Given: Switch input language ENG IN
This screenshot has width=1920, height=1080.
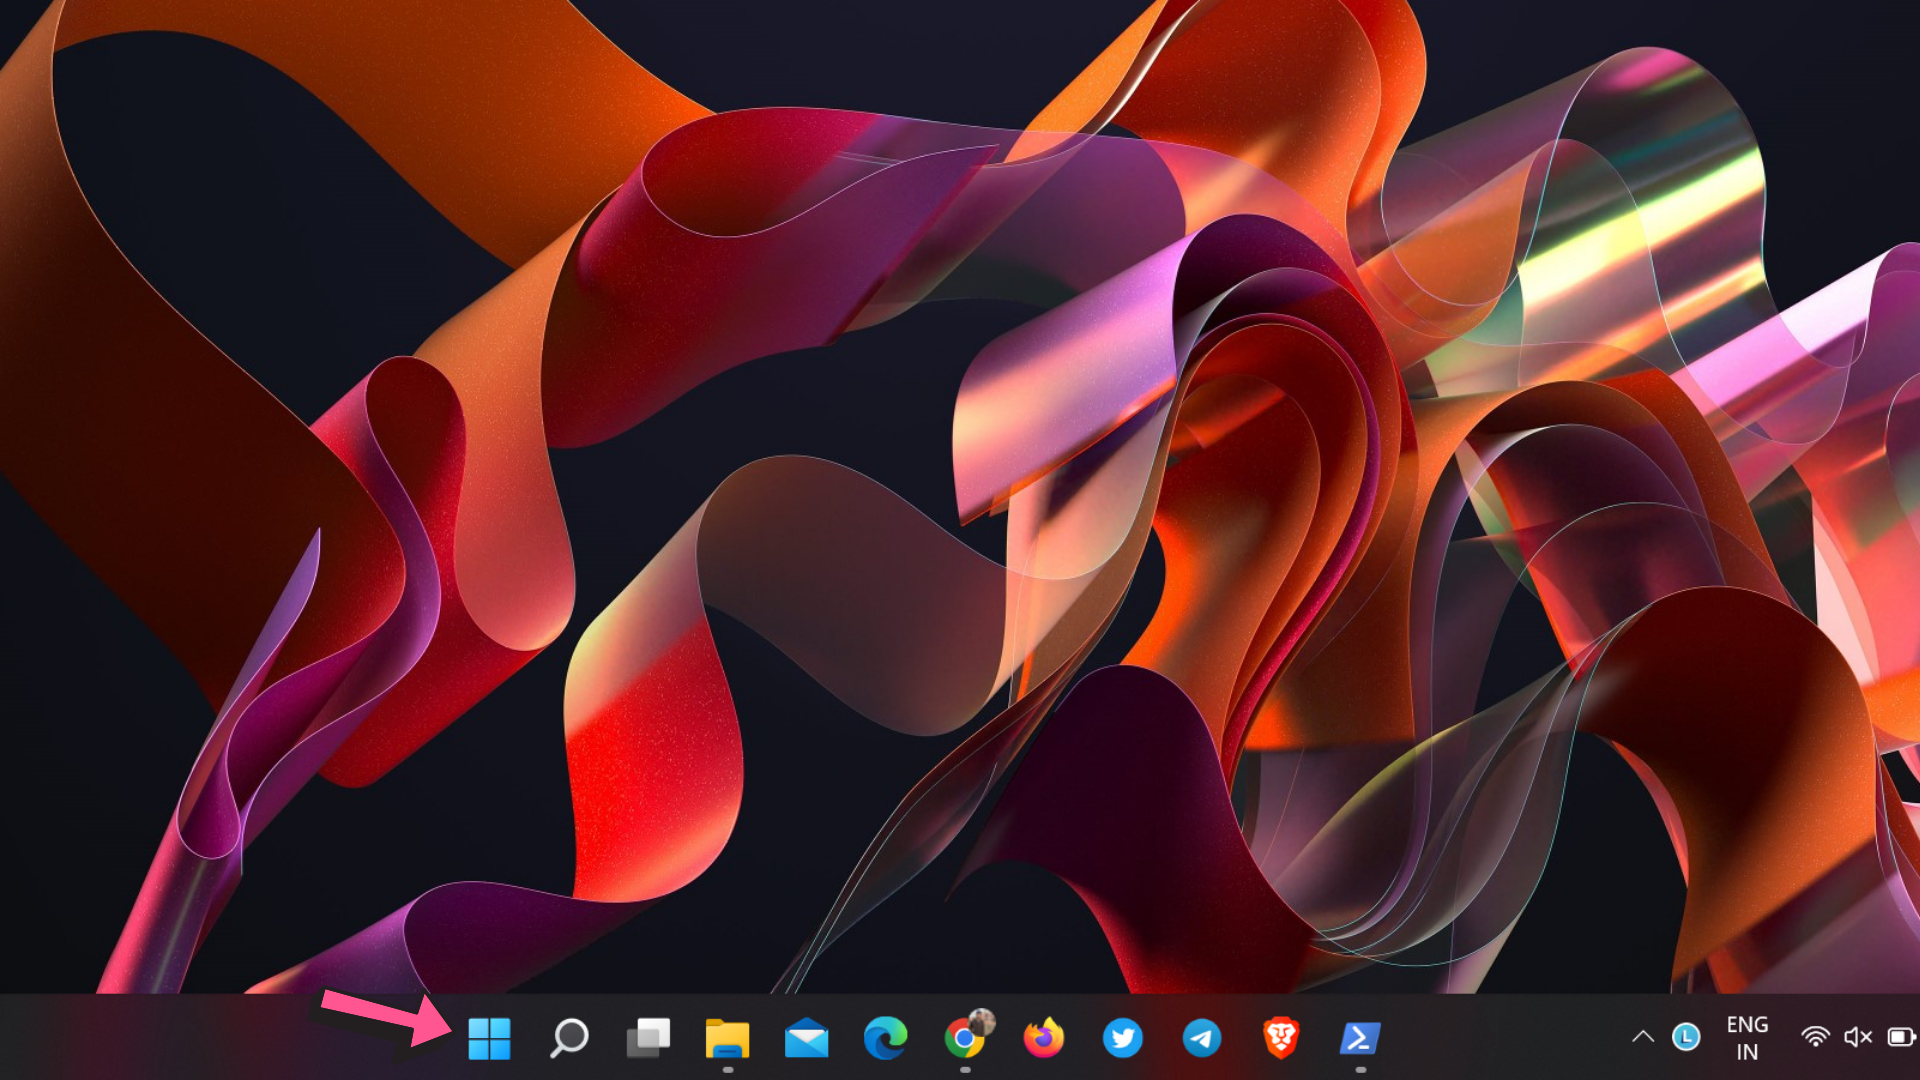Looking at the screenshot, I should tap(1747, 1038).
